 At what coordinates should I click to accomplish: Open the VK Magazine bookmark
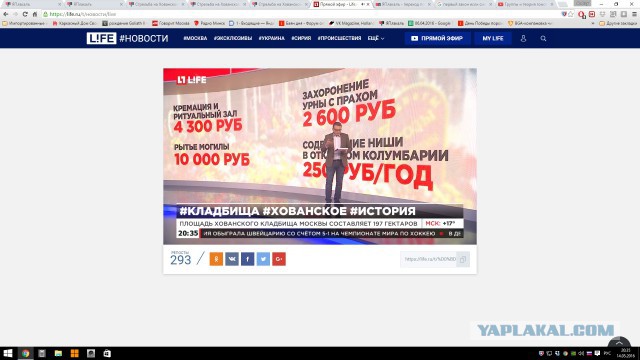[x=351, y=23]
